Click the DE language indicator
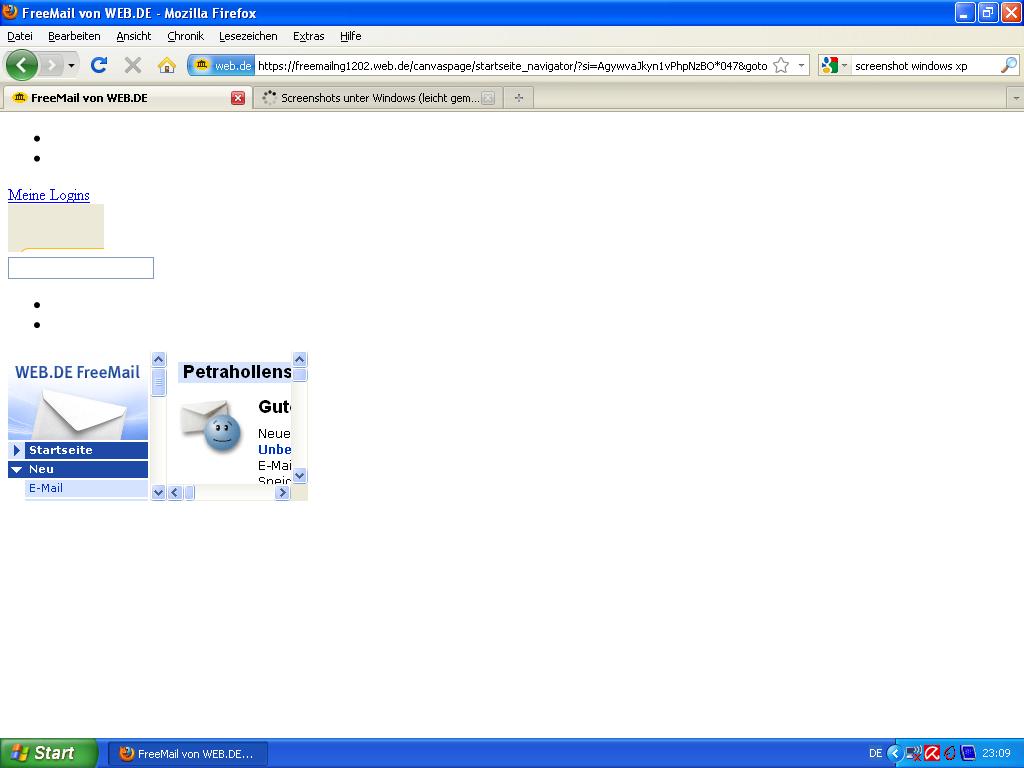The width and height of the screenshot is (1024, 768). (x=876, y=753)
